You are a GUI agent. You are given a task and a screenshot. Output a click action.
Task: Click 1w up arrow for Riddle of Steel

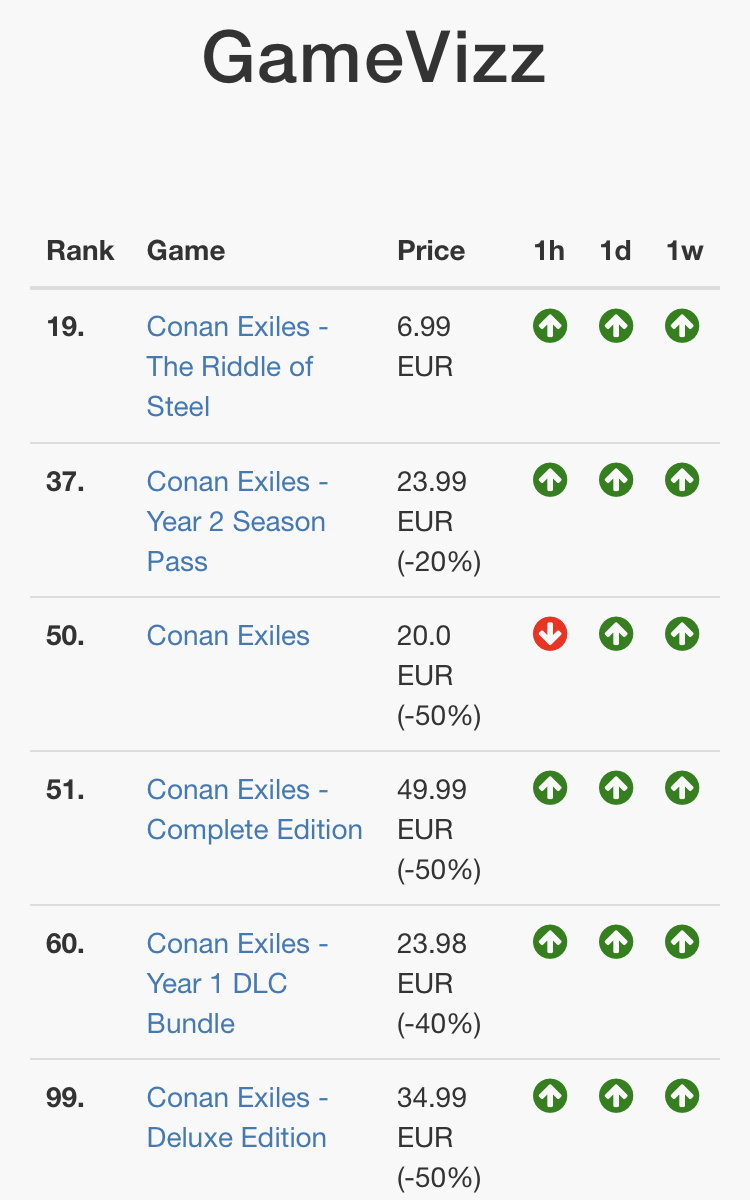[682, 326]
